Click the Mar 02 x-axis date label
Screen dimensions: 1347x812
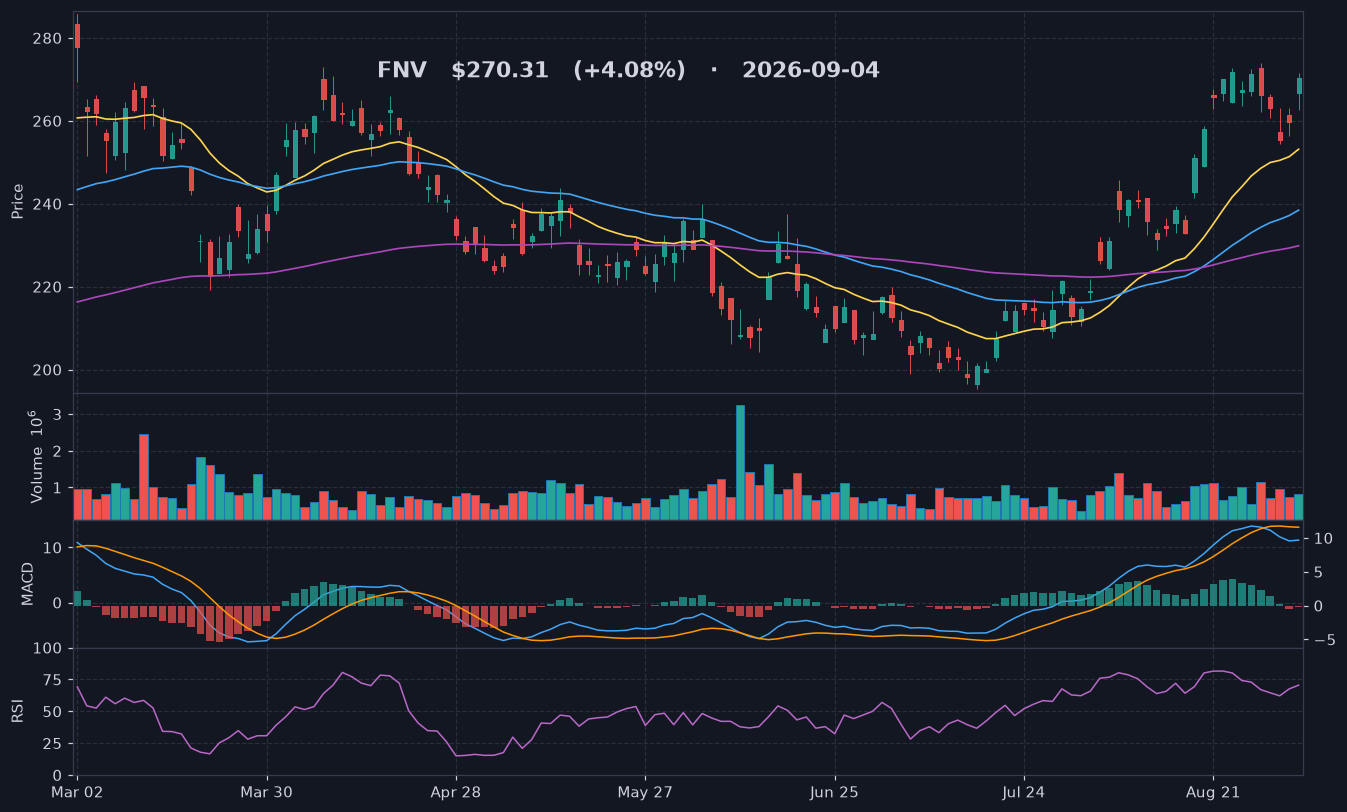point(78,792)
